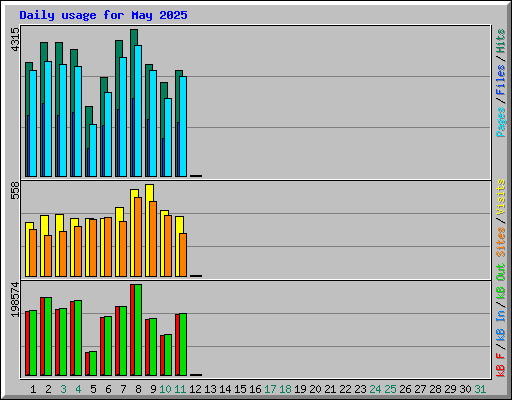Click the green kB Out bar for day 5
The image size is (512, 400).
tap(93, 363)
